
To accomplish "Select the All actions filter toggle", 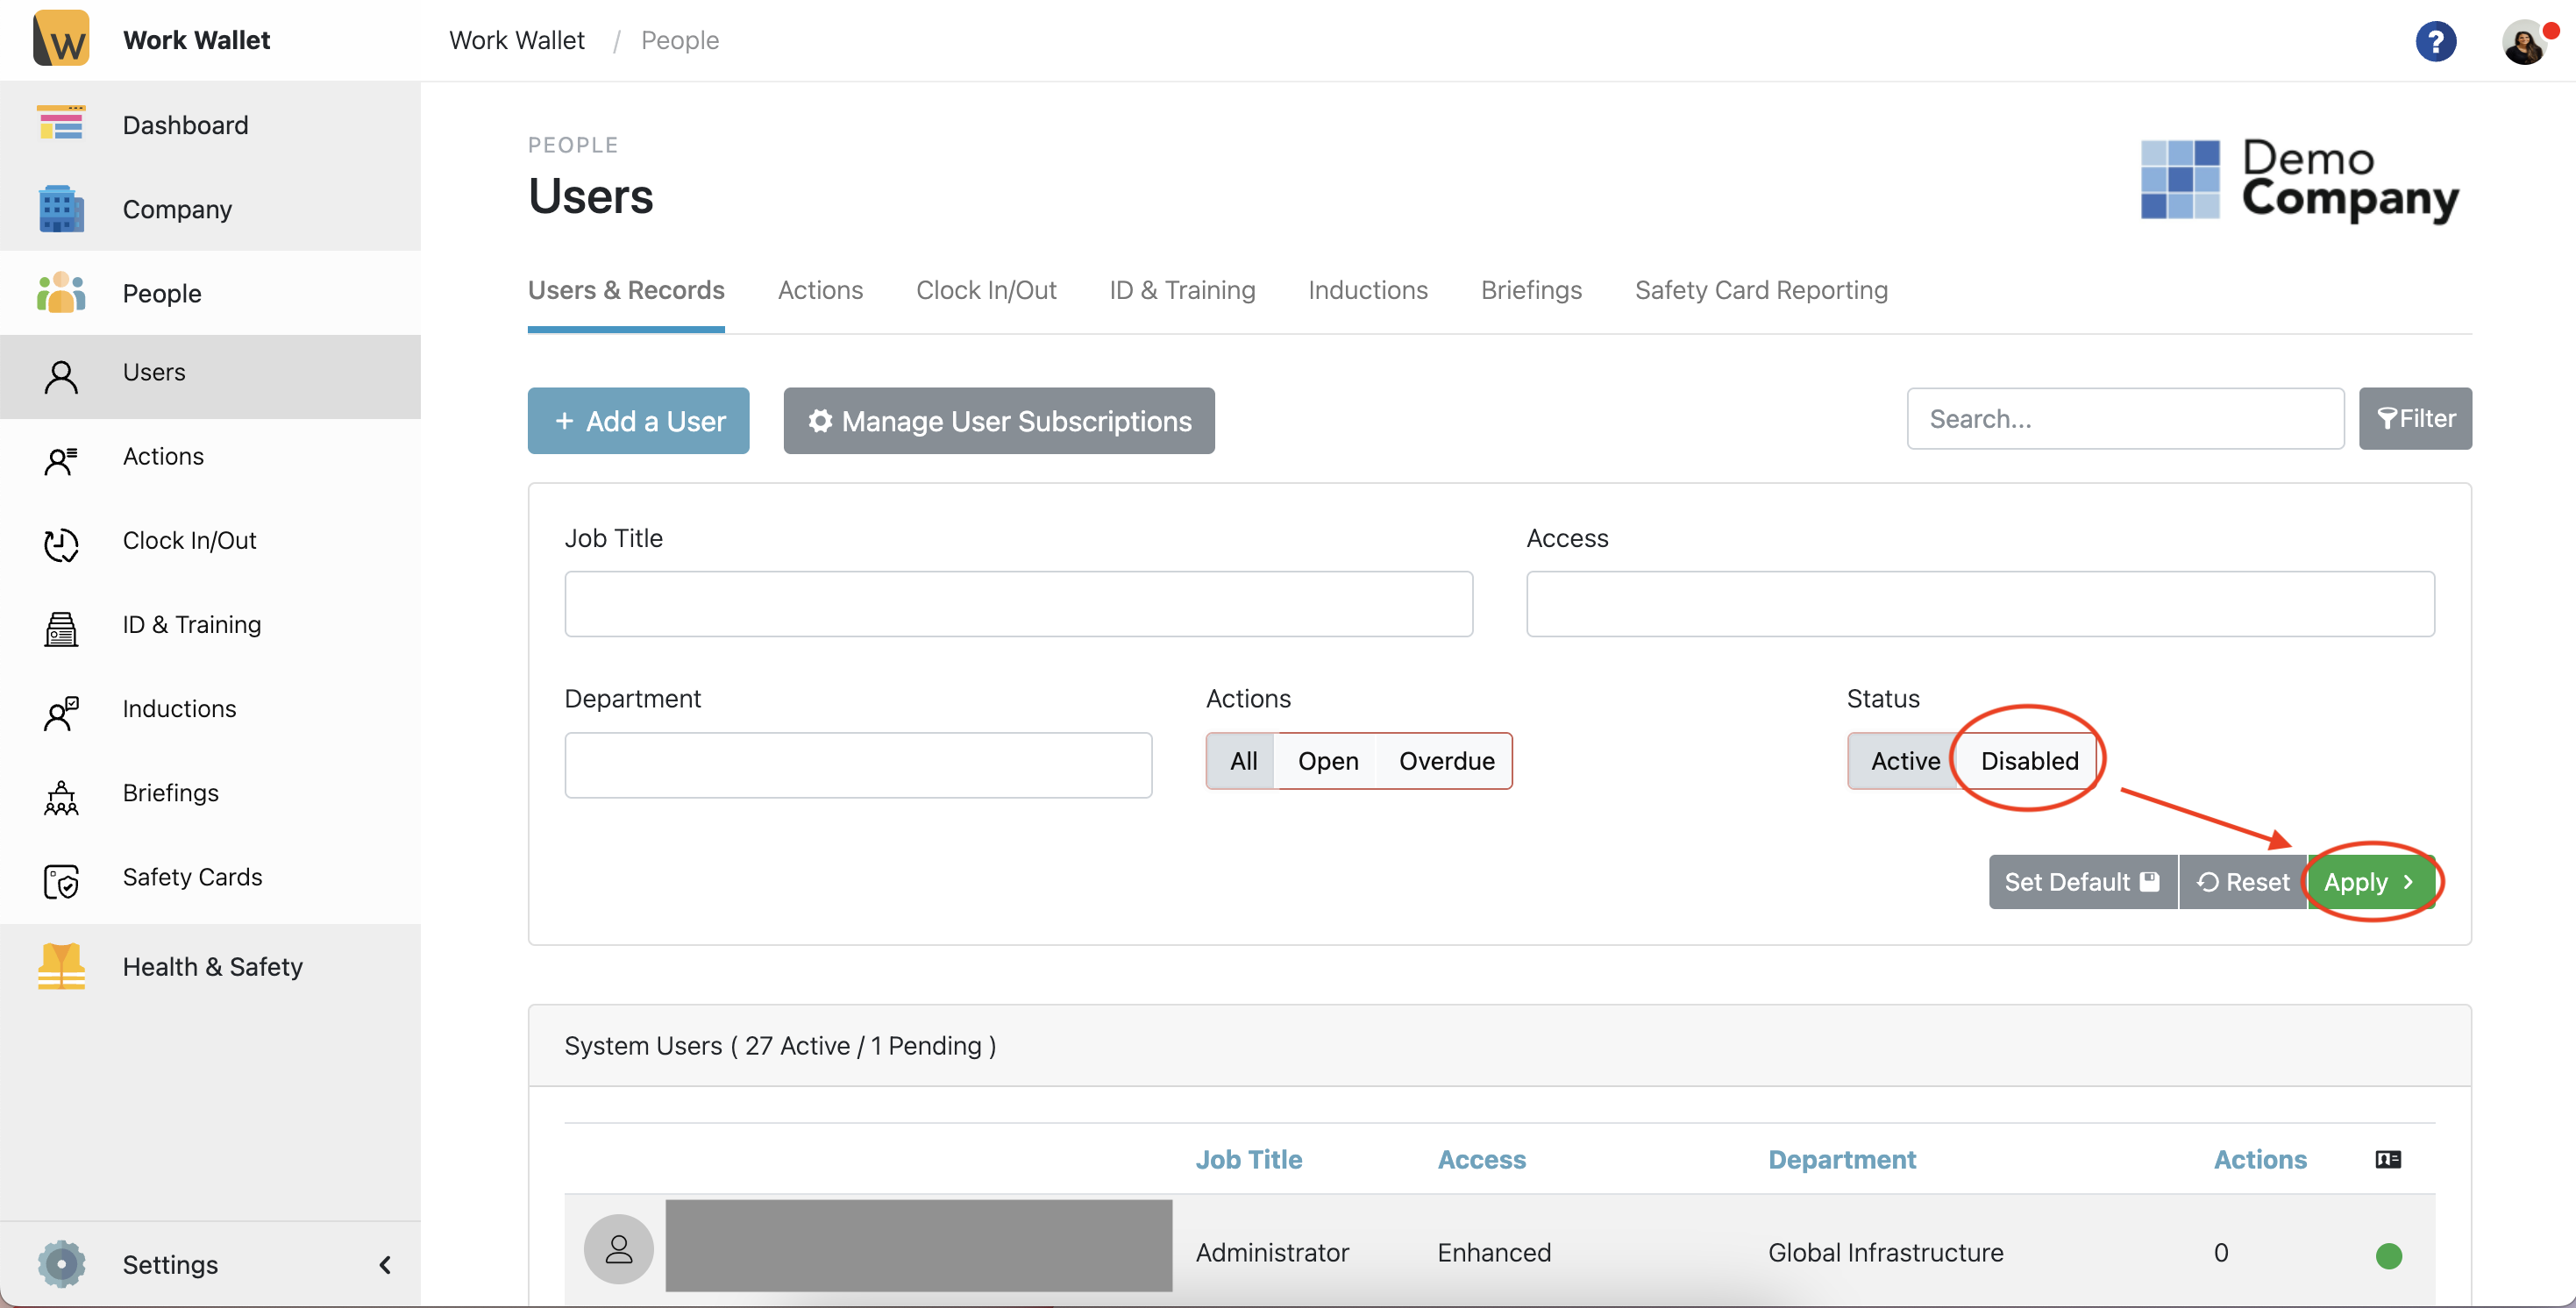I will pos(1243,761).
